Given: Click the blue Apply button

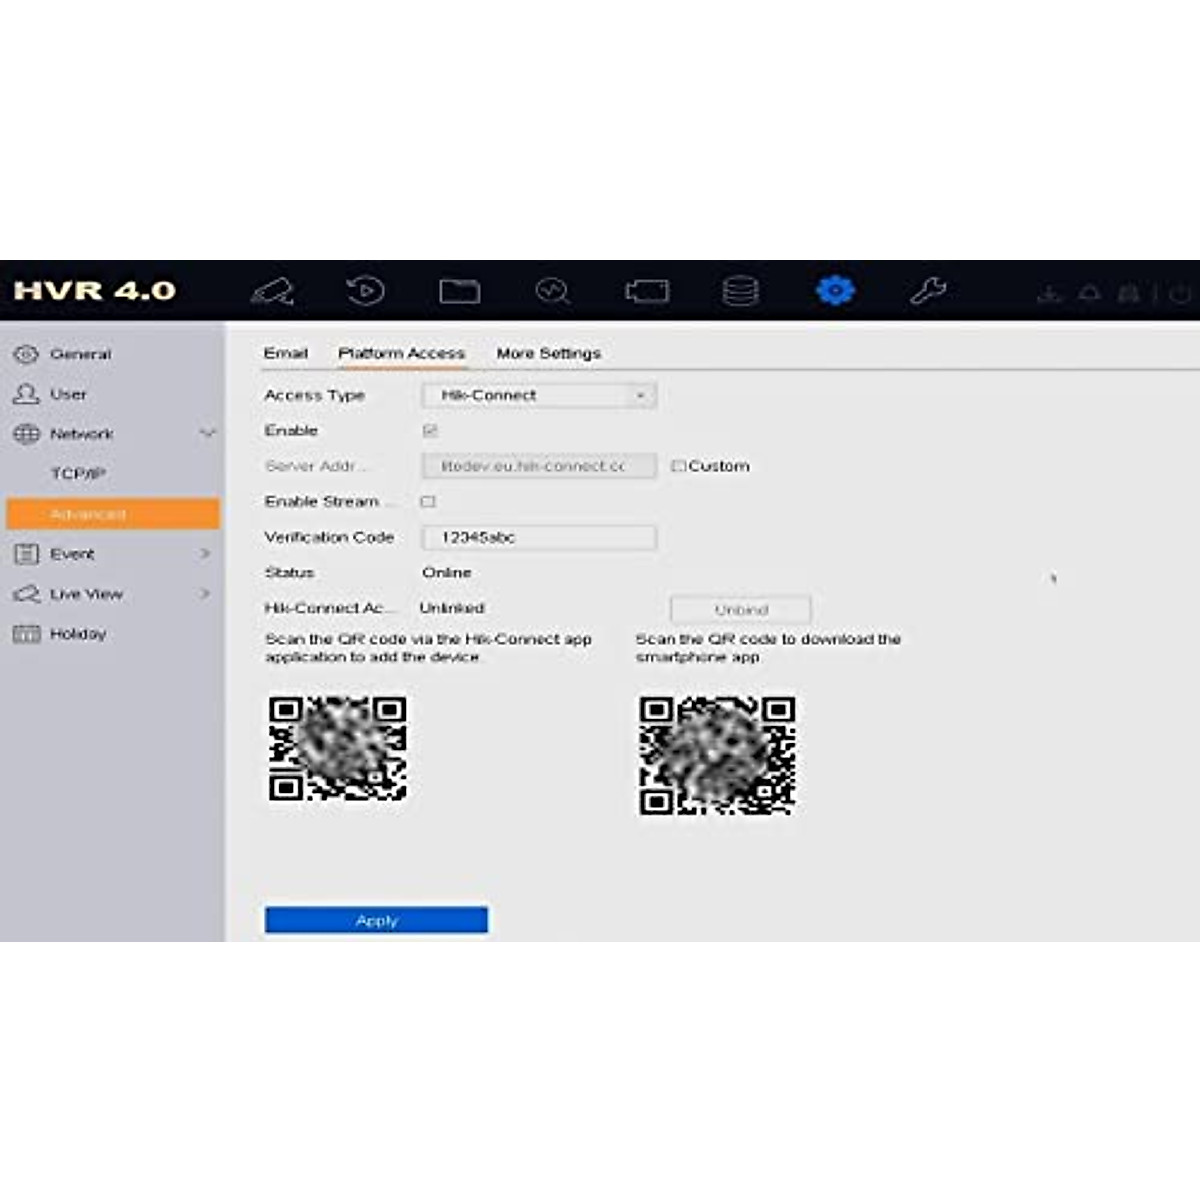Looking at the screenshot, I should click(x=376, y=920).
